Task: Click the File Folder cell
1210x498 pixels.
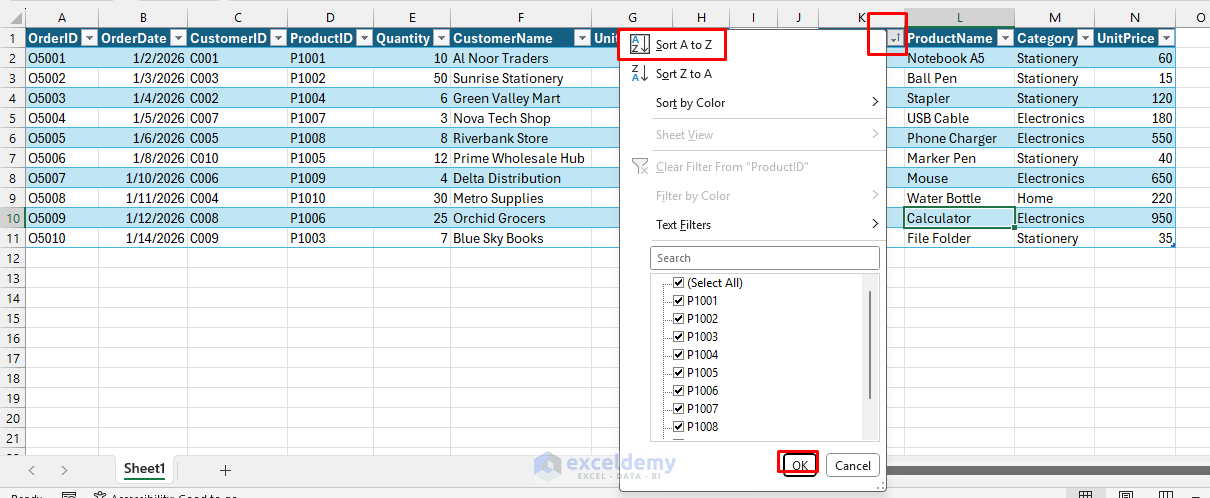Action: coord(959,238)
